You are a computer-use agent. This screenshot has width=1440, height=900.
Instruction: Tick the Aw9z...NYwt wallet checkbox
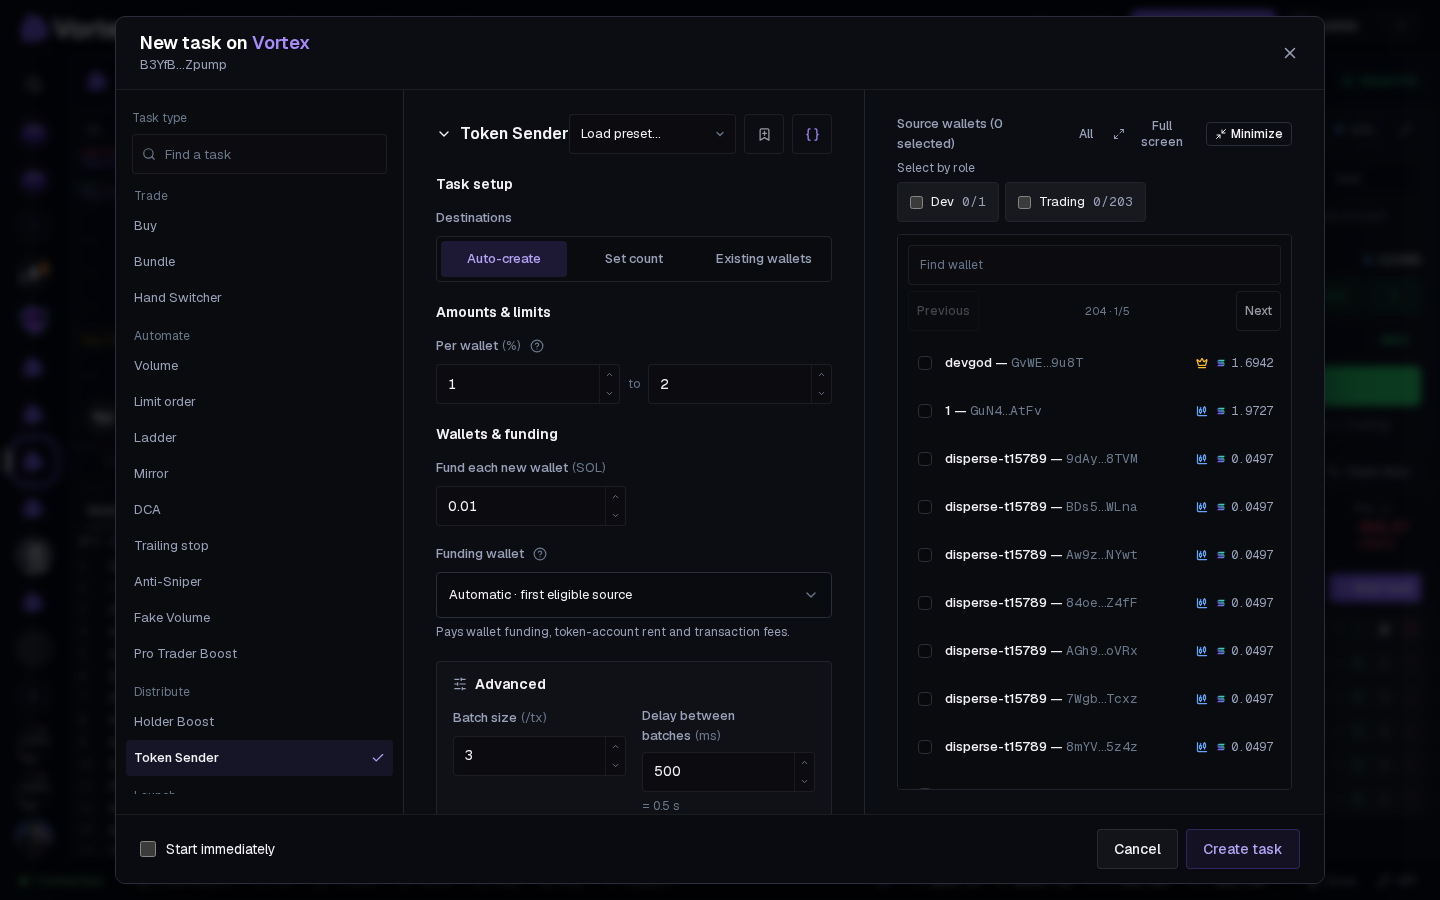coord(925,555)
